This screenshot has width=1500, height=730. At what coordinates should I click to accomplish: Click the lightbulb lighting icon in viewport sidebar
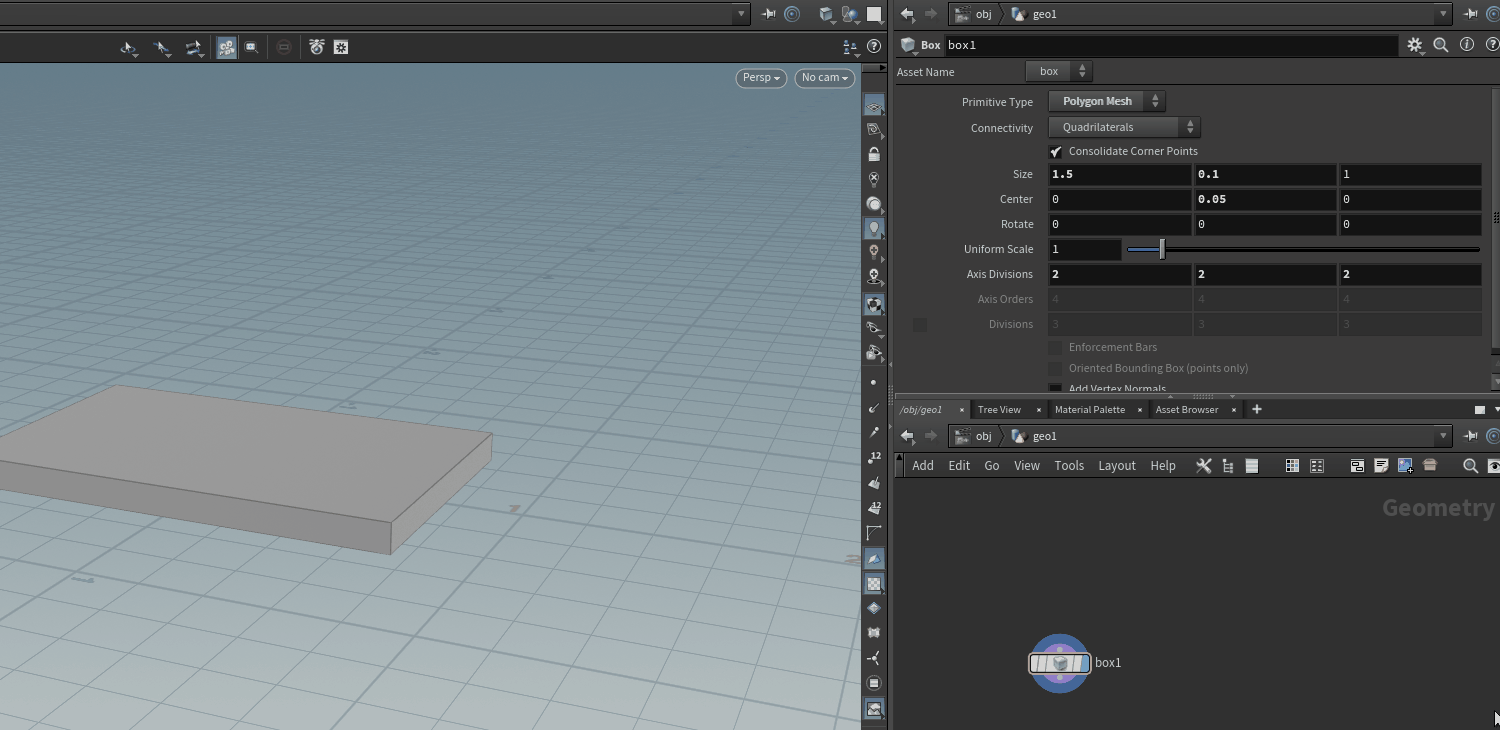click(874, 228)
